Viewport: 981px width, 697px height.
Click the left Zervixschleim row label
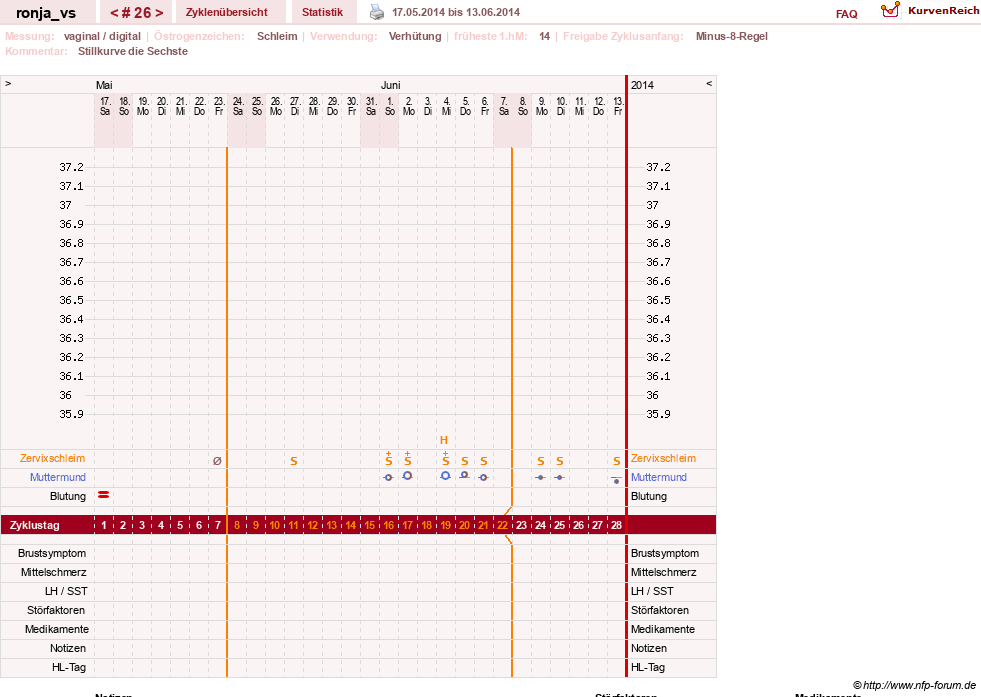[53, 459]
